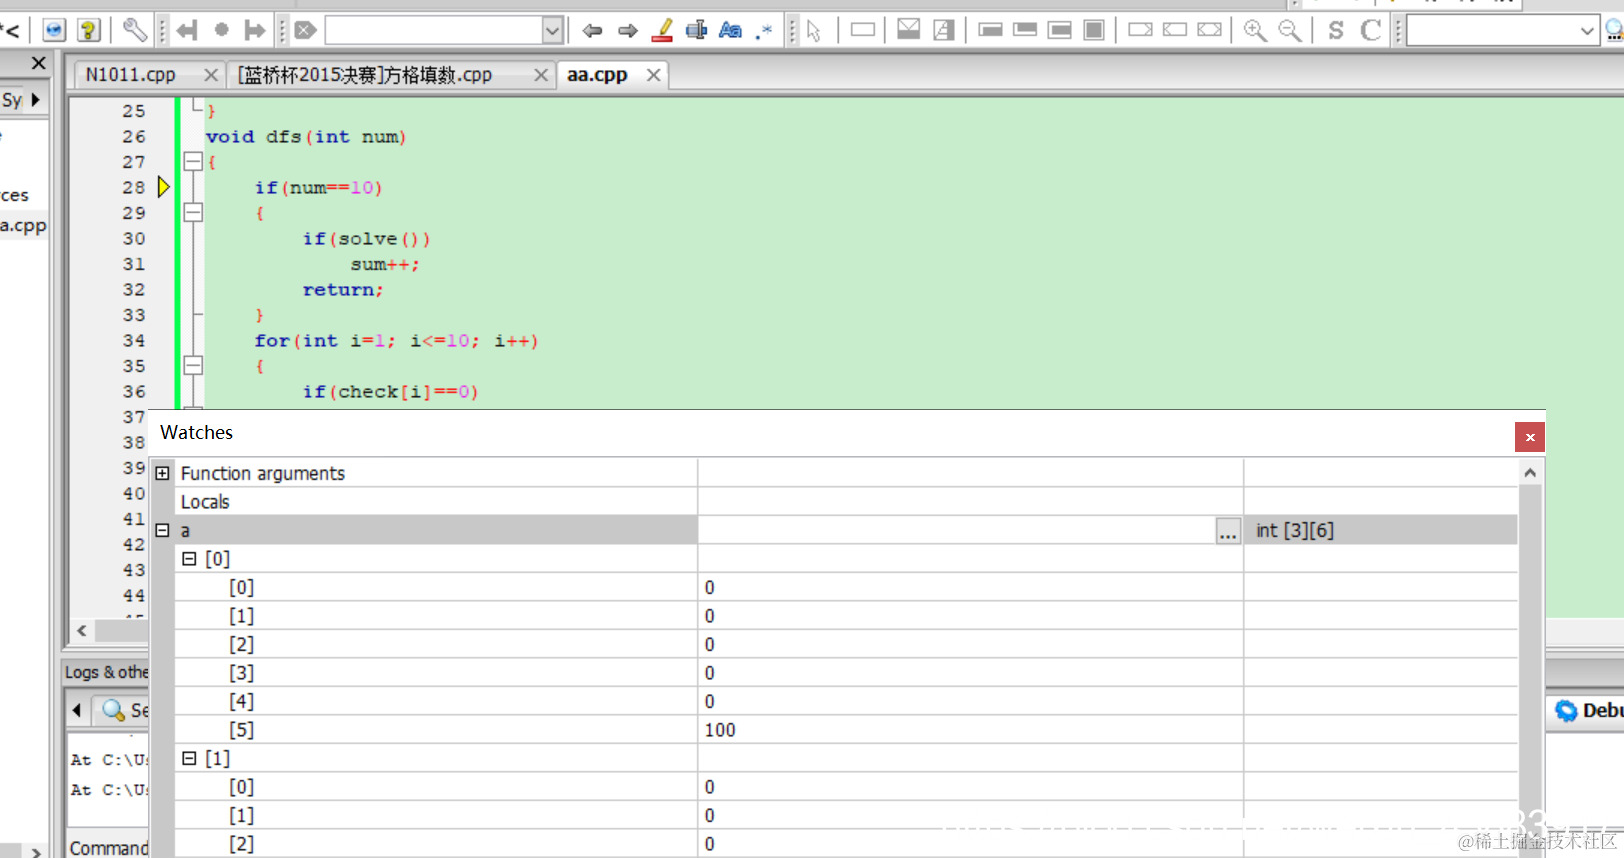
Task: Click the value 100 cell
Action: click(970, 730)
